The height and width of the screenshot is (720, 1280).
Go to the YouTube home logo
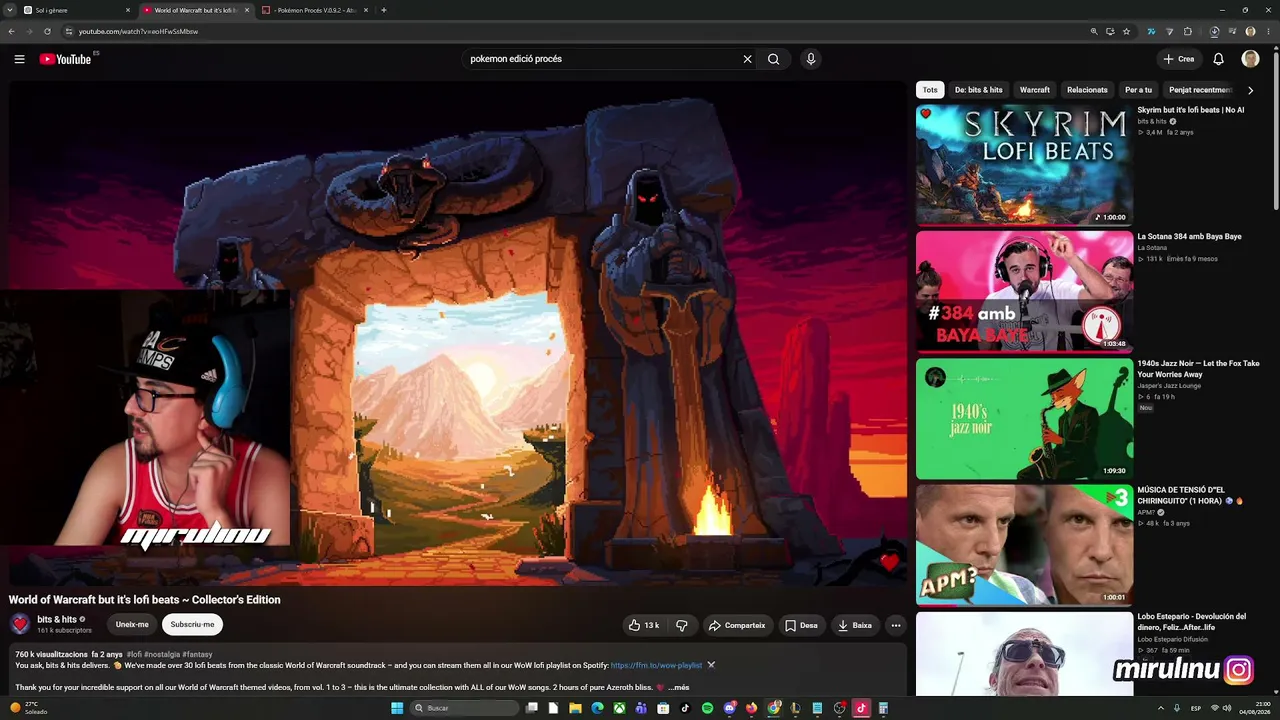click(65, 59)
